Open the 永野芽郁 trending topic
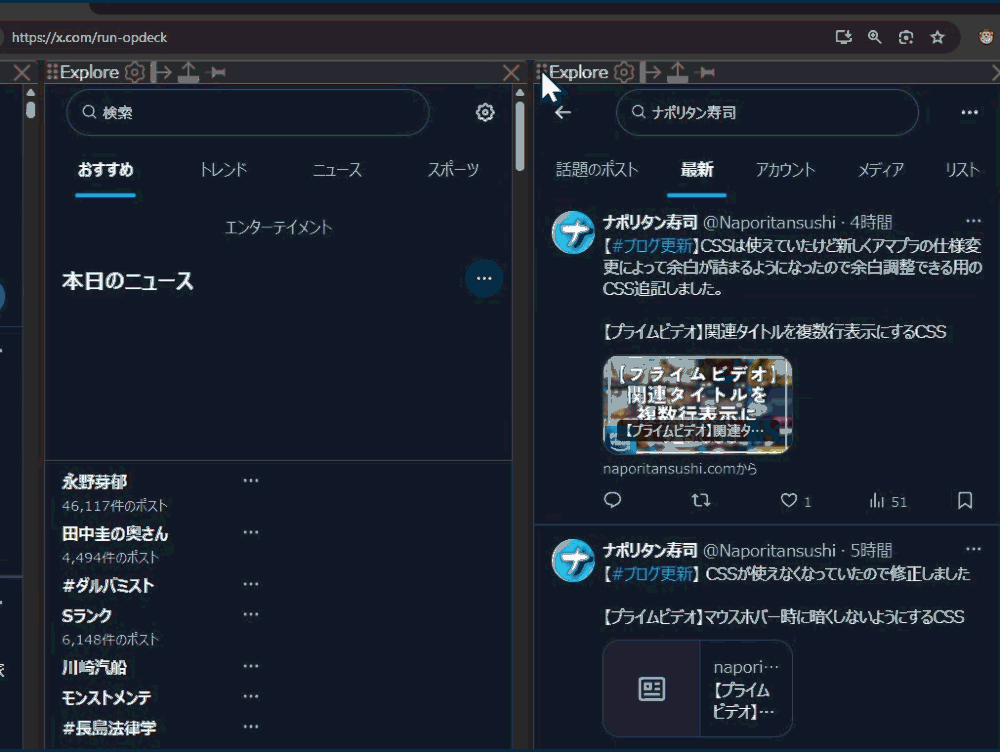The height and width of the screenshot is (752, 1000). 94,482
